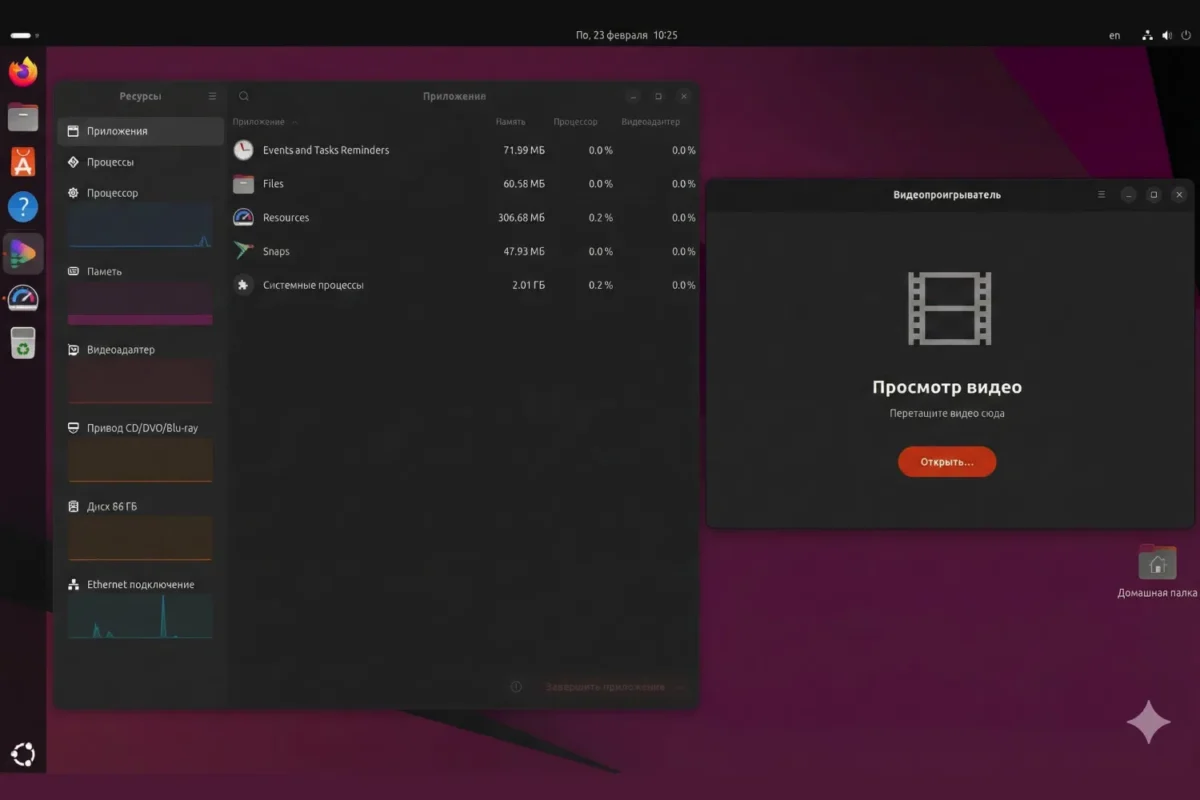Open the Привод CD/DVD/Blu-ray section

coord(140,427)
